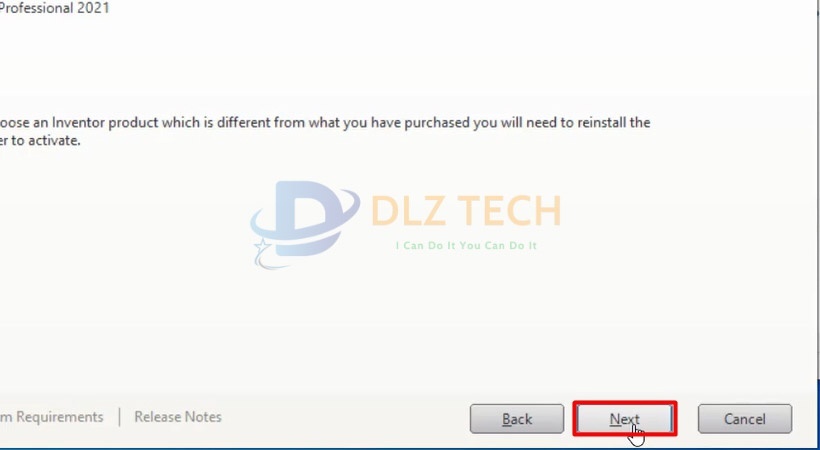
Task: Click the DLZ TECH watermark D logo
Action: (x=305, y=220)
